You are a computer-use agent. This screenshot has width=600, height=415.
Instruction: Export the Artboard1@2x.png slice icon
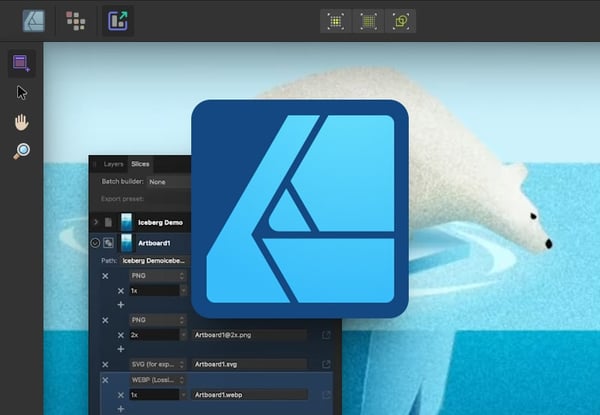326,335
